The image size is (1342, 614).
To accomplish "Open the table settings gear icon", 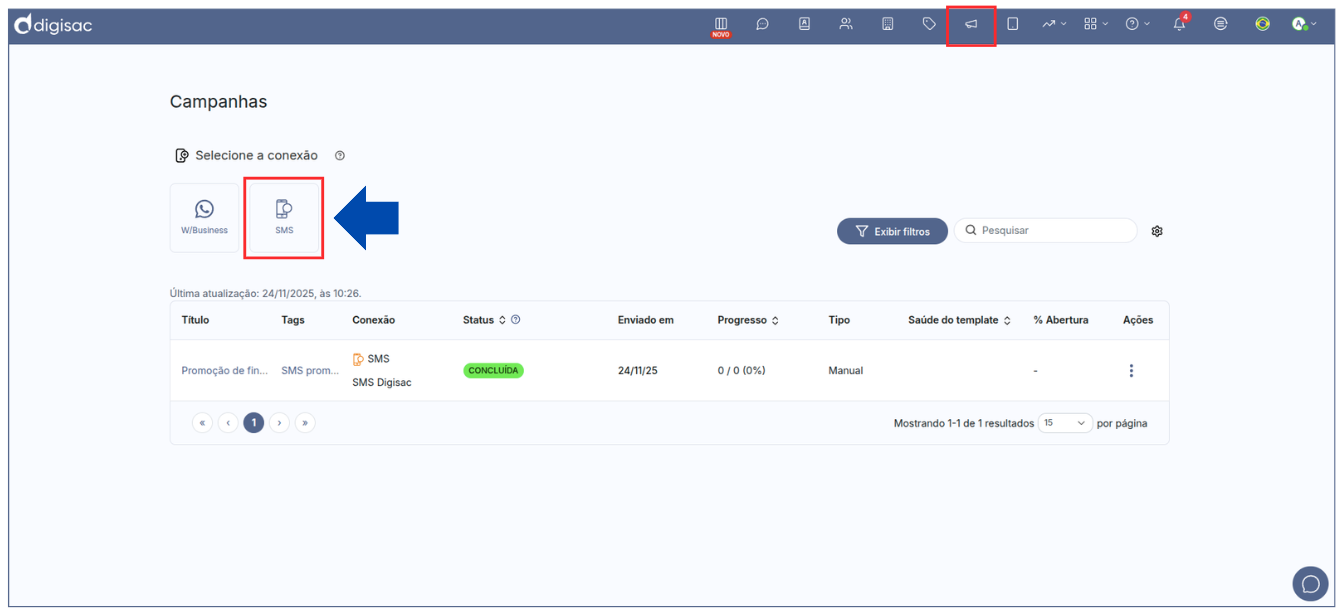I will pos(1157,231).
